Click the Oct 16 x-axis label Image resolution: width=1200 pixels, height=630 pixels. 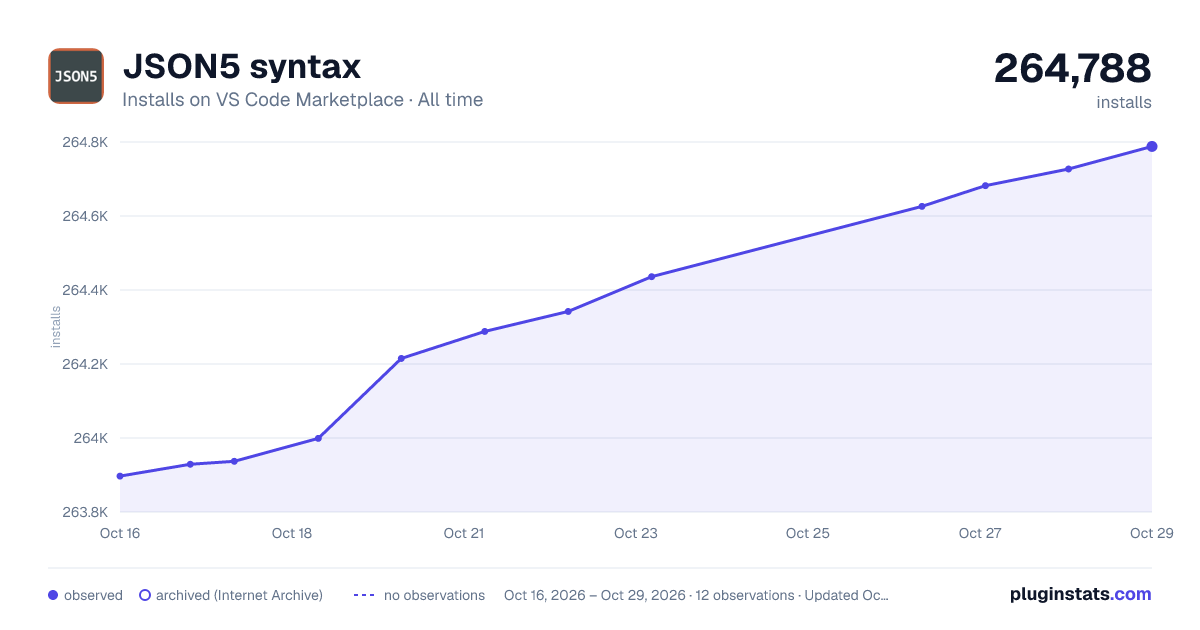tap(120, 533)
